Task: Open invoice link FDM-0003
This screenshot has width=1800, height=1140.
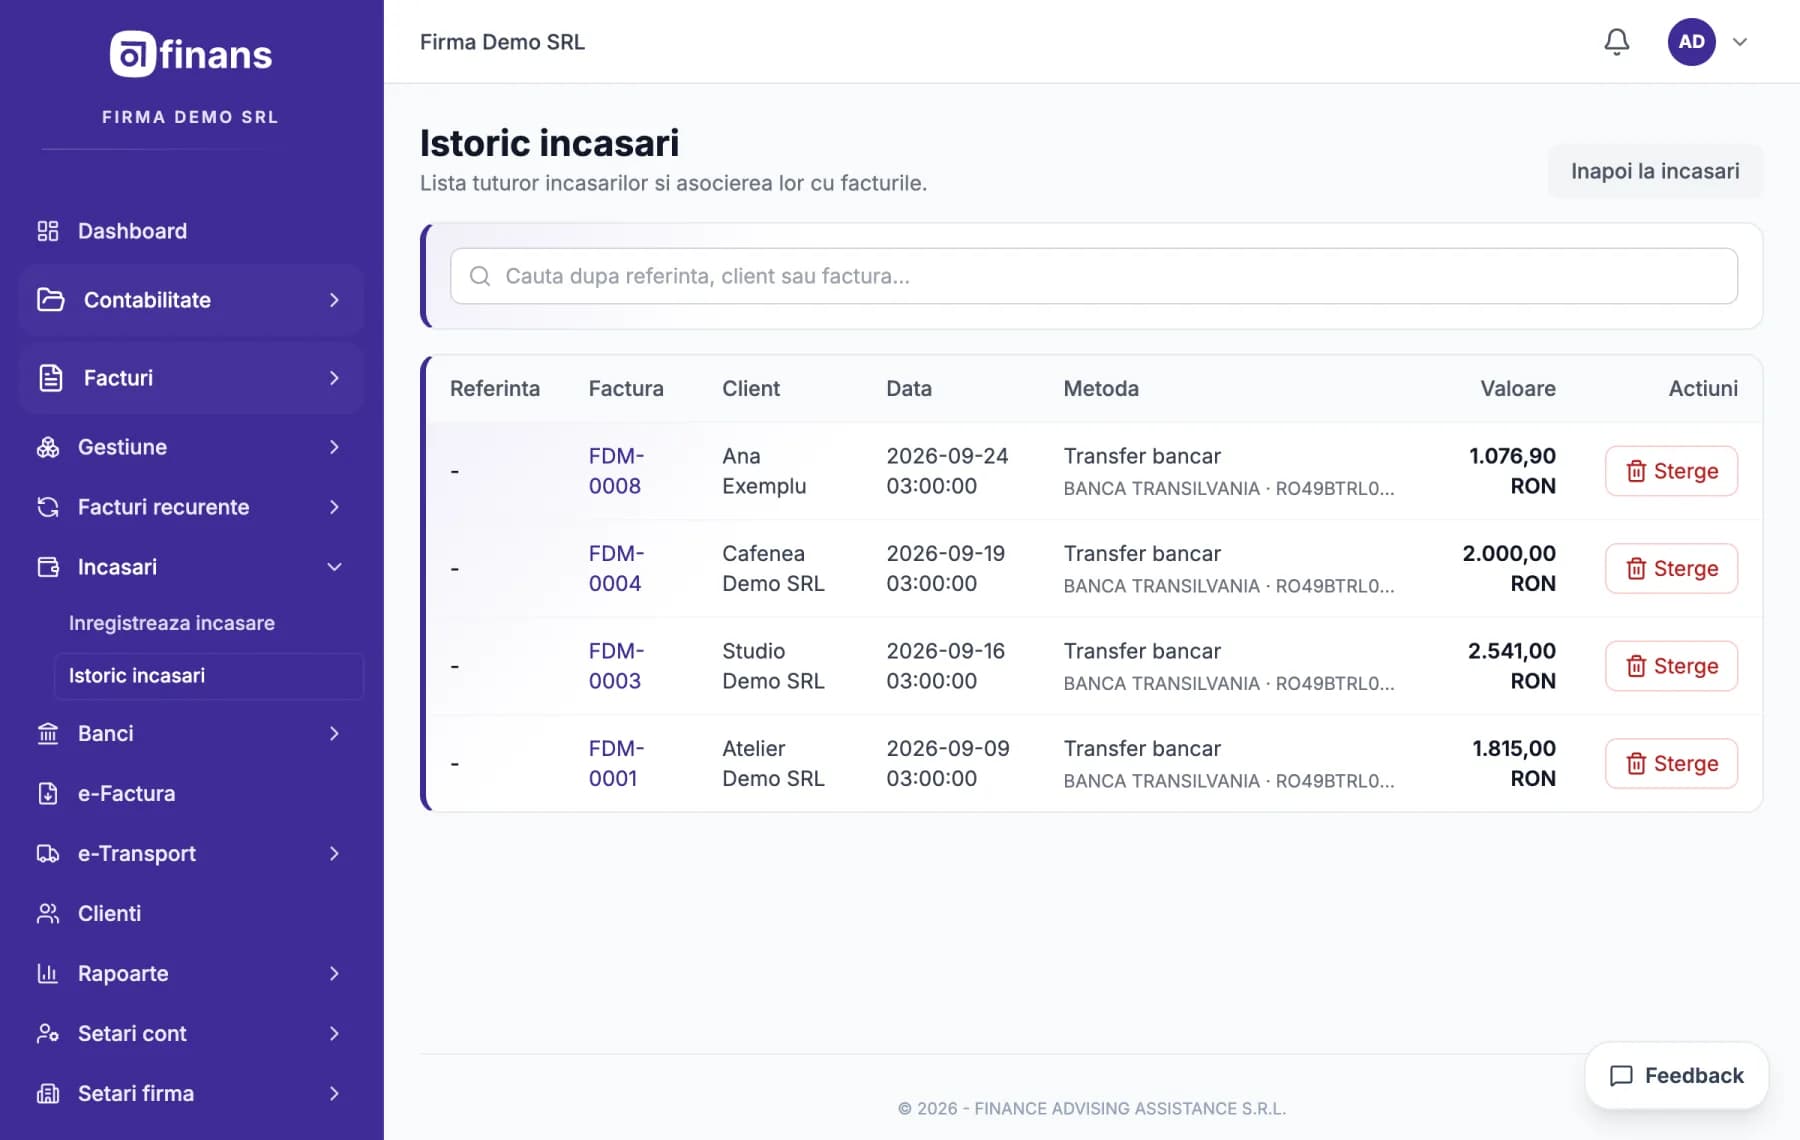Action: point(616,666)
